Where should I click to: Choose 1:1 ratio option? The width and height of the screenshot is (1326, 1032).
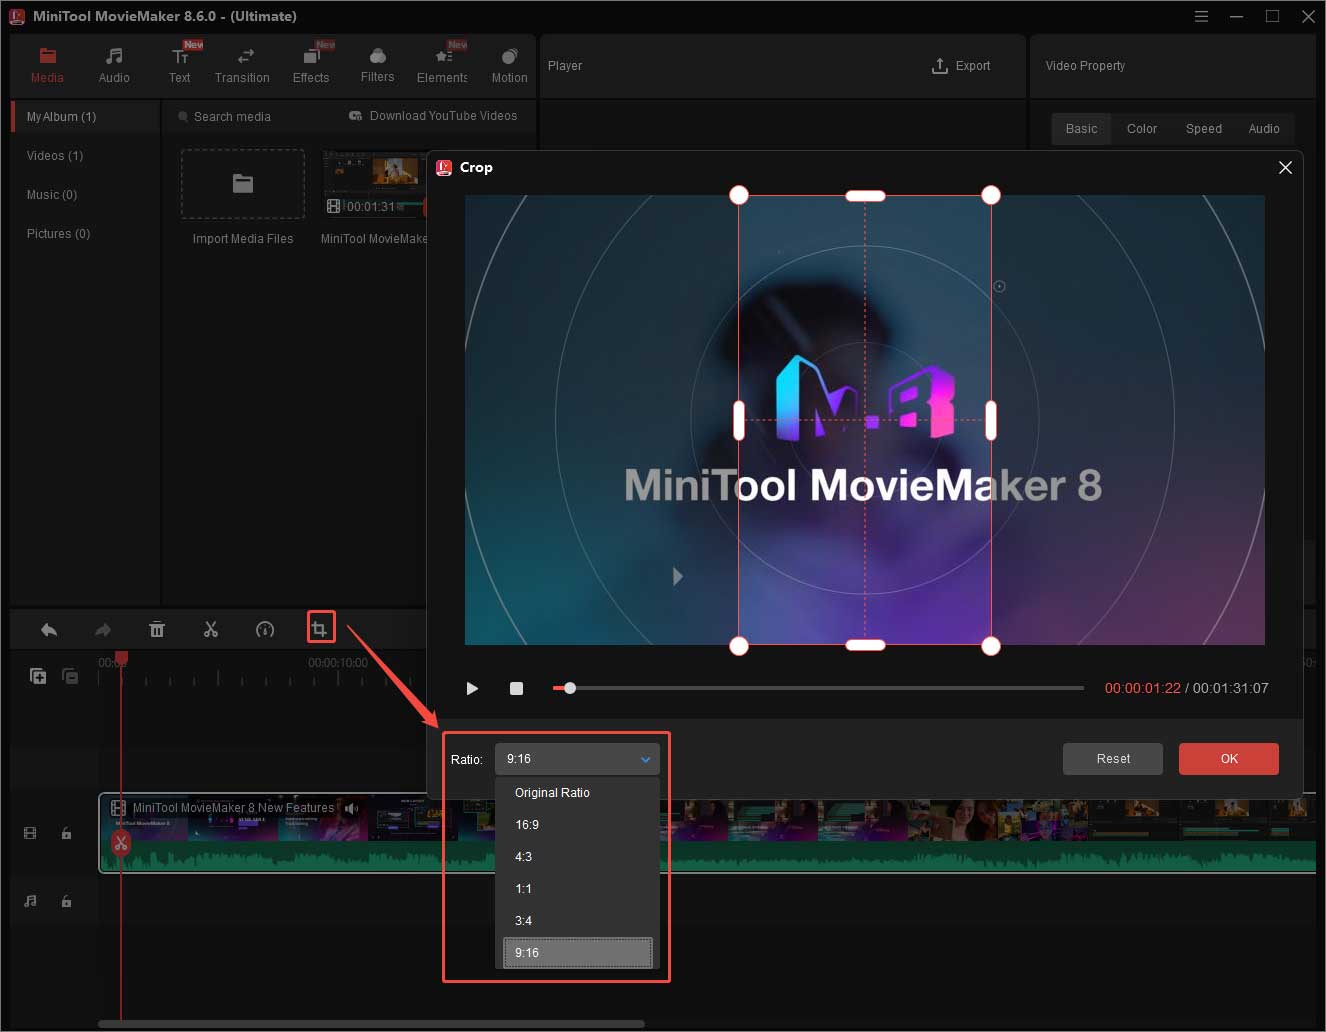pyautogui.click(x=577, y=888)
